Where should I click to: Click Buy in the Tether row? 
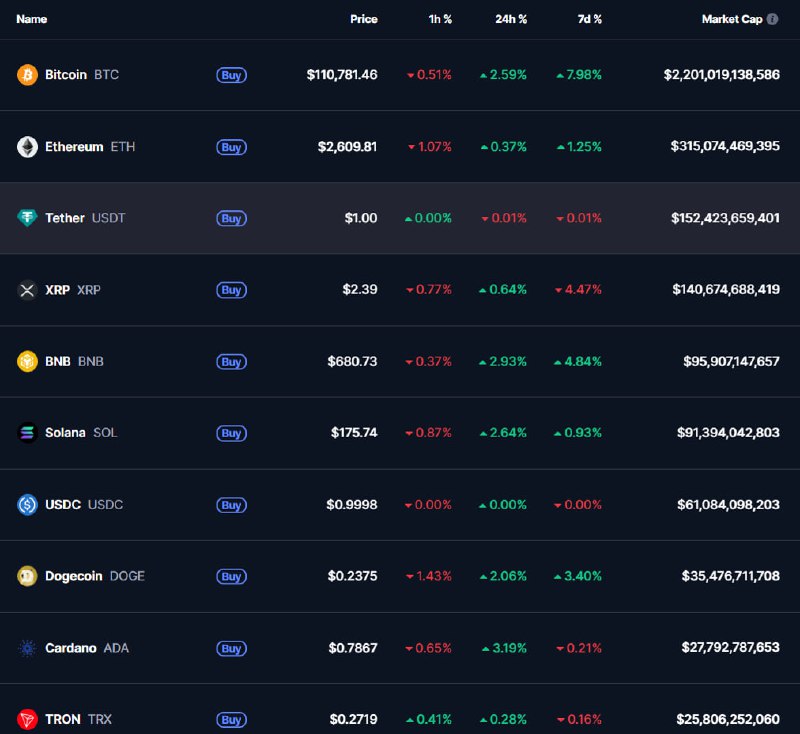point(231,218)
